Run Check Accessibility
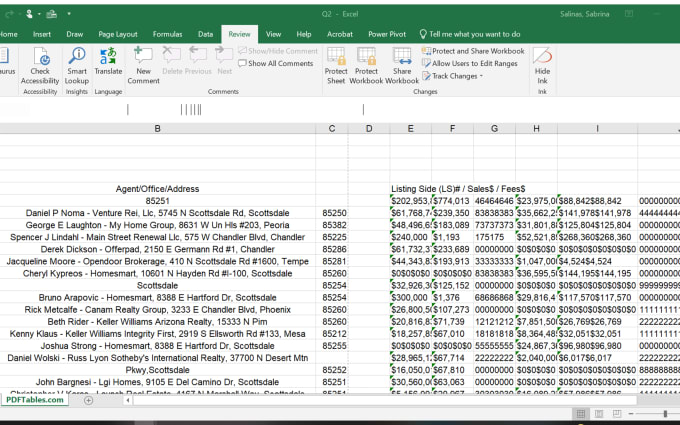 pos(40,65)
